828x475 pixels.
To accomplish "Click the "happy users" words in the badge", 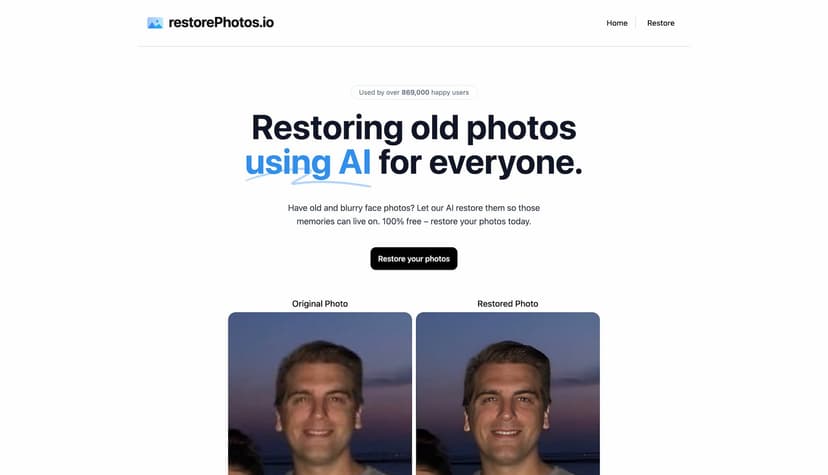I will tap(450, 92).
